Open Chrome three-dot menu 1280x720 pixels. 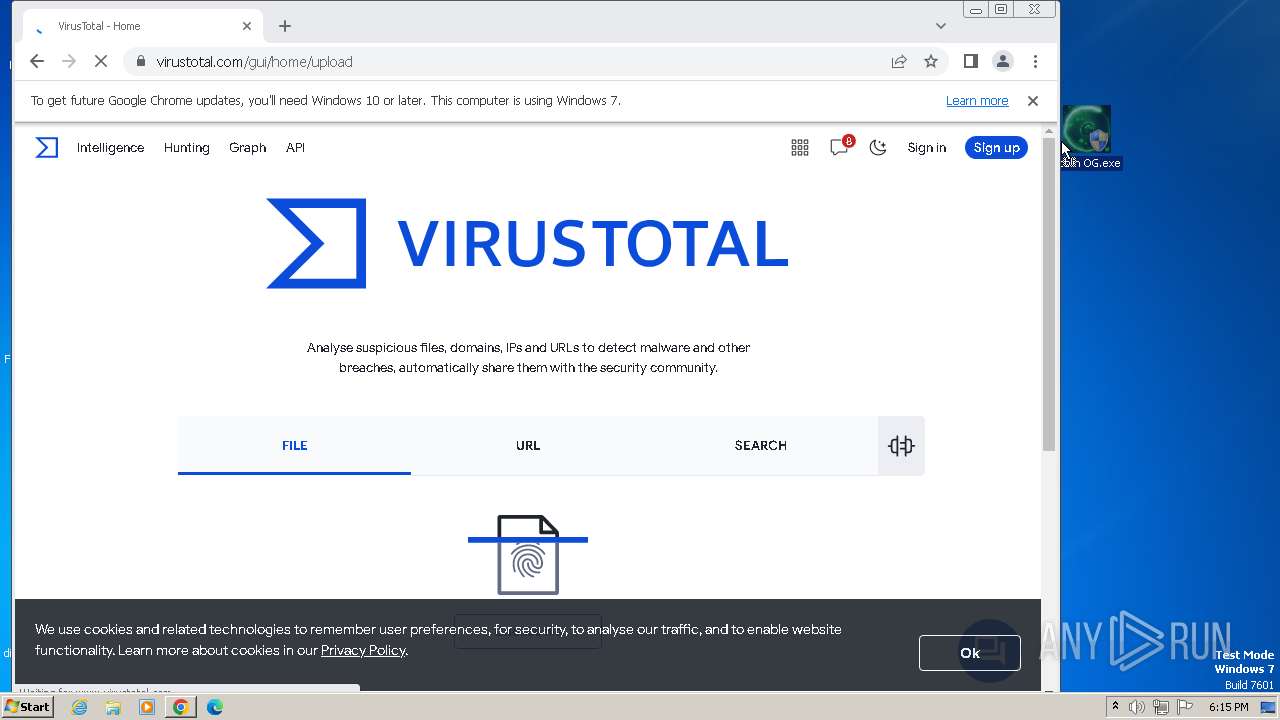click(1035, 62)
